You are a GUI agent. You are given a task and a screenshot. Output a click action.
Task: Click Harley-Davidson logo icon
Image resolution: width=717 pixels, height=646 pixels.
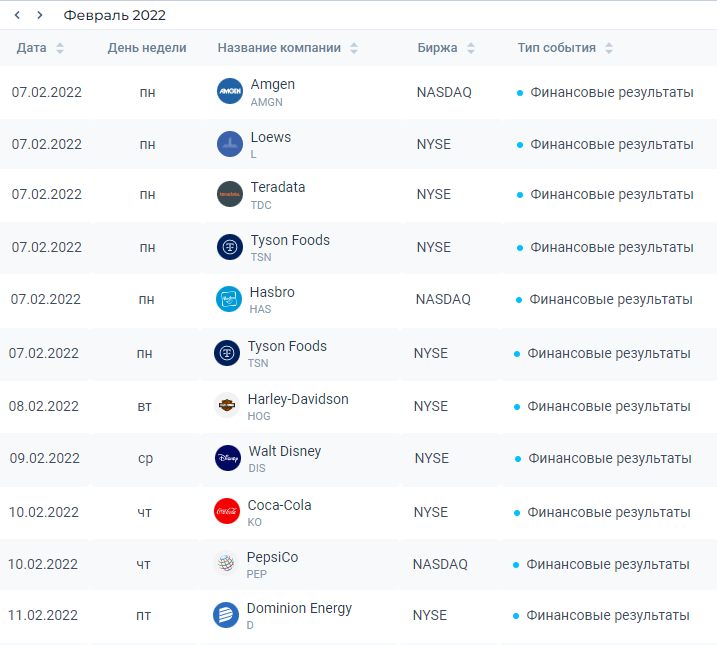(227, 405)
